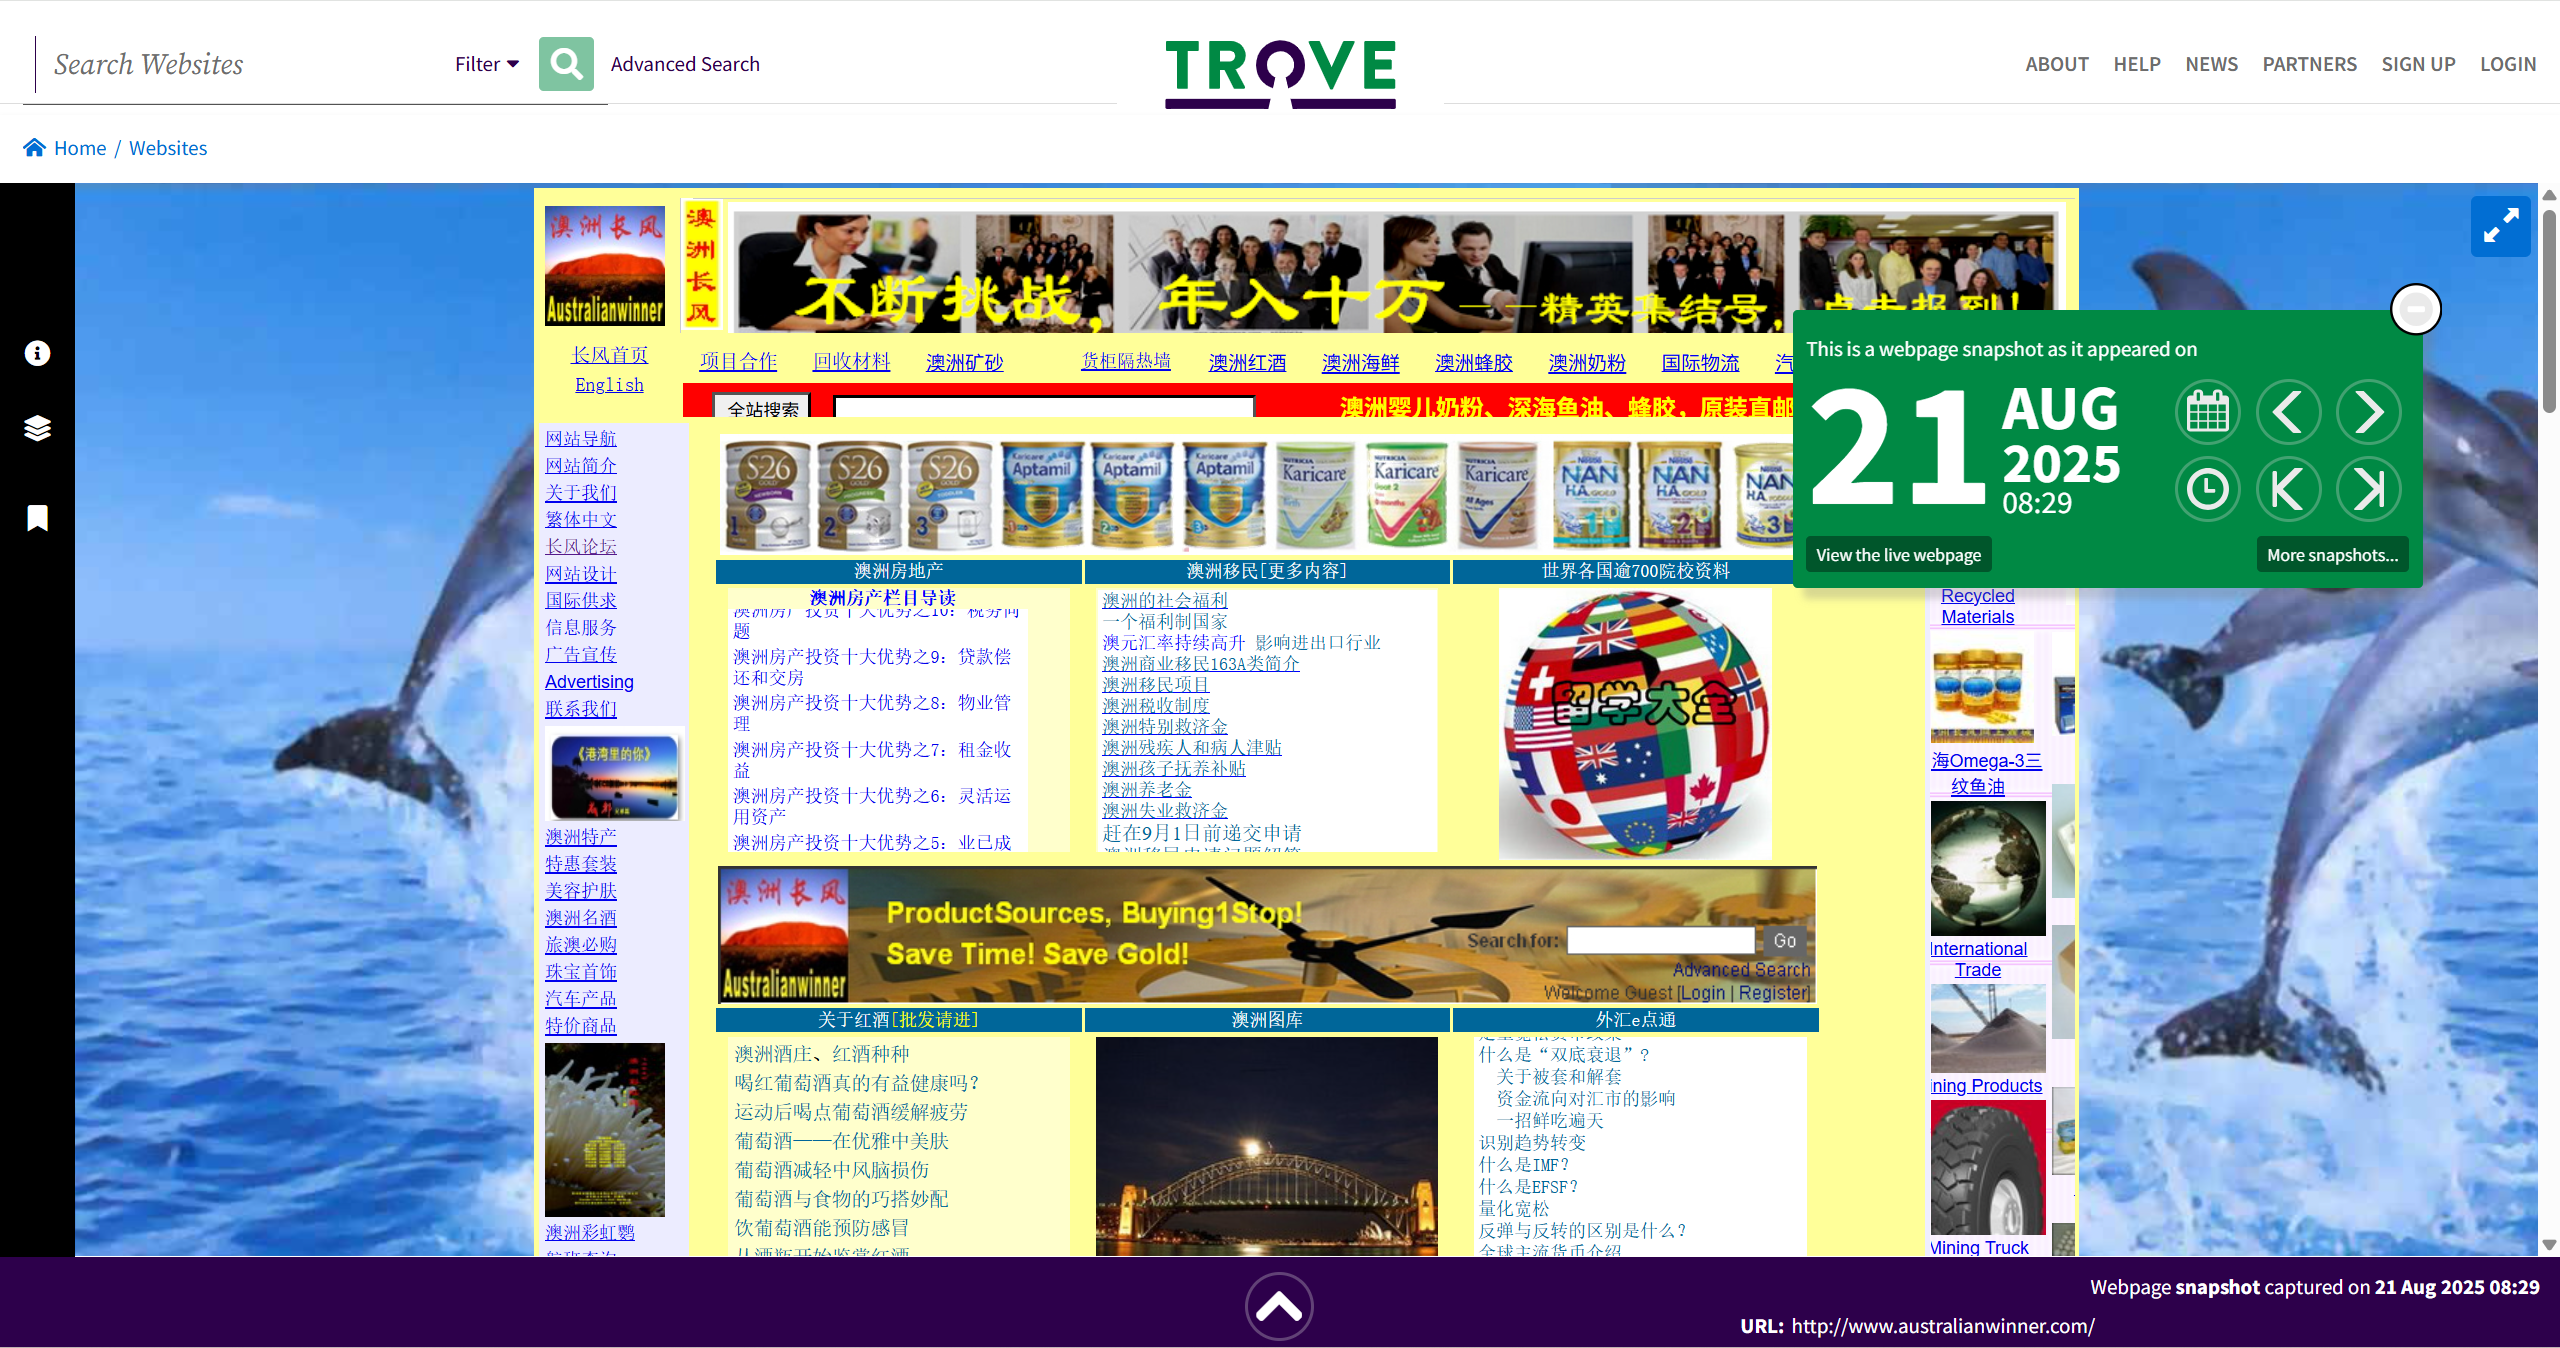Click the Search Websites input field
2560x1348 pixels.
point(240,64)
